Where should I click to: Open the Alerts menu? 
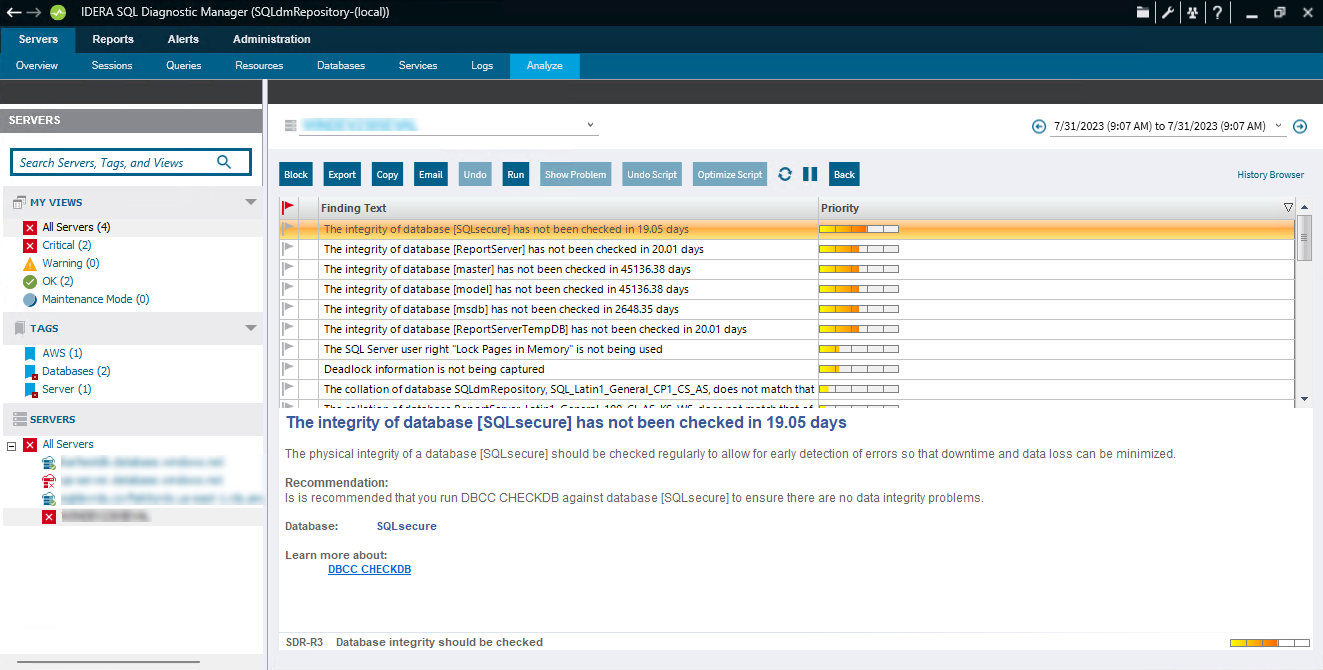click(x=183, y=39)
